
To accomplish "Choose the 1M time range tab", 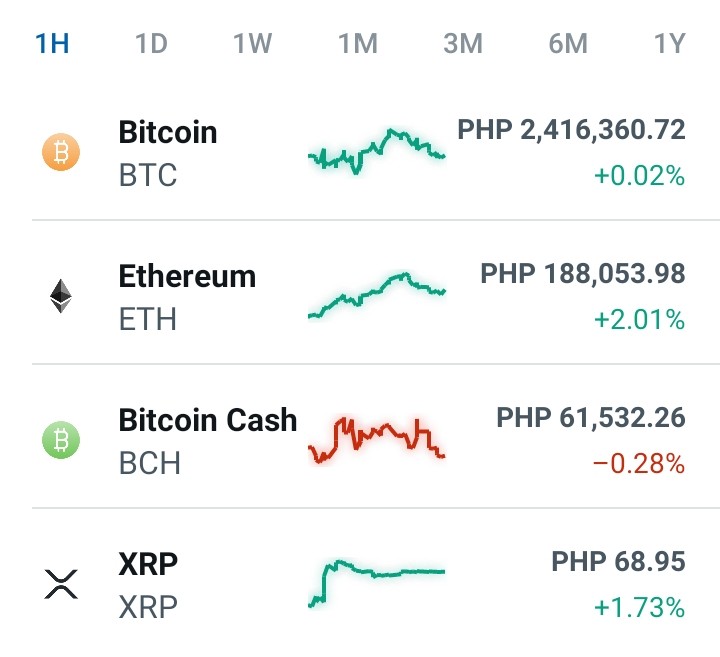I will [358, 44].
